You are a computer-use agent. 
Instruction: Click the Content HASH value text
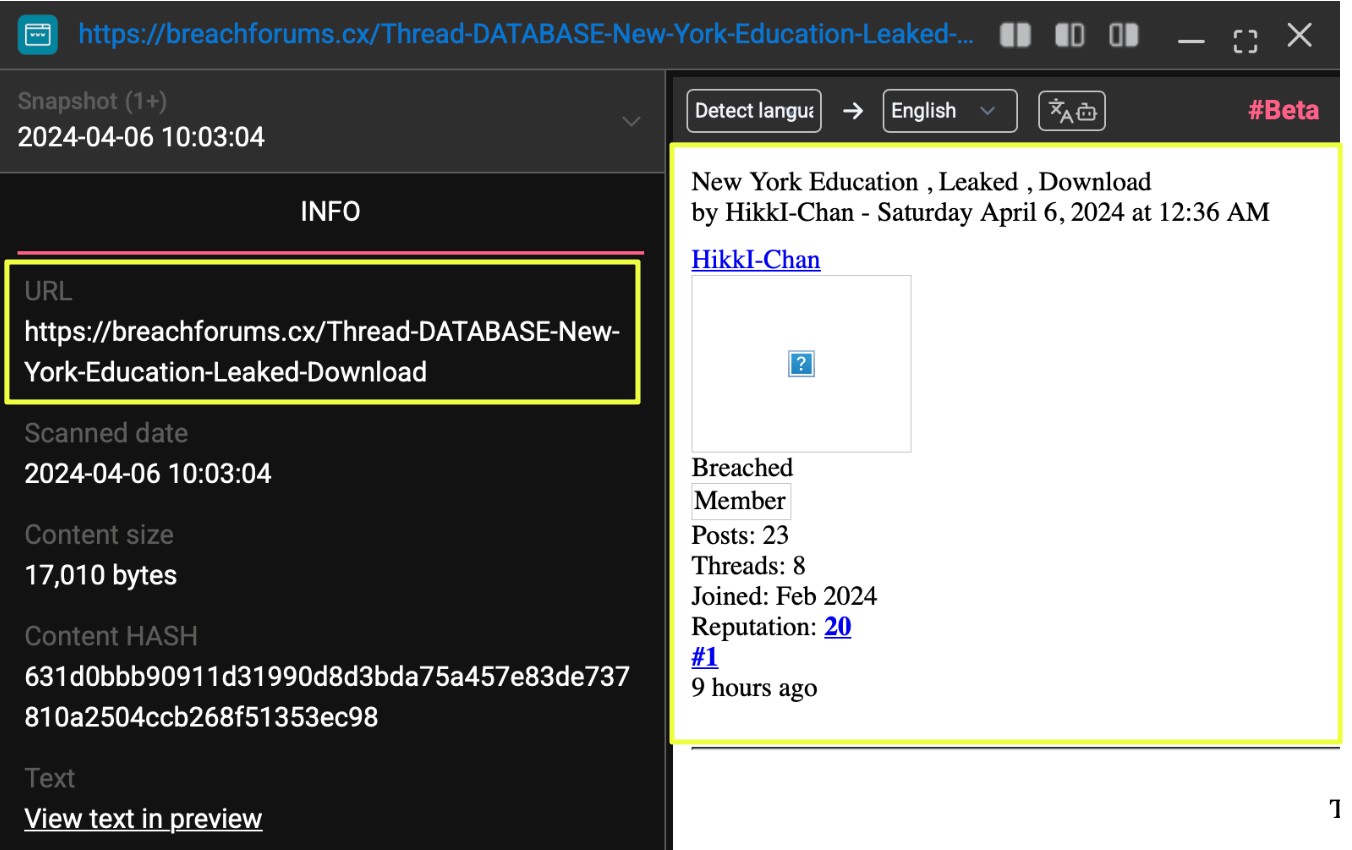[x=327, y=697]
